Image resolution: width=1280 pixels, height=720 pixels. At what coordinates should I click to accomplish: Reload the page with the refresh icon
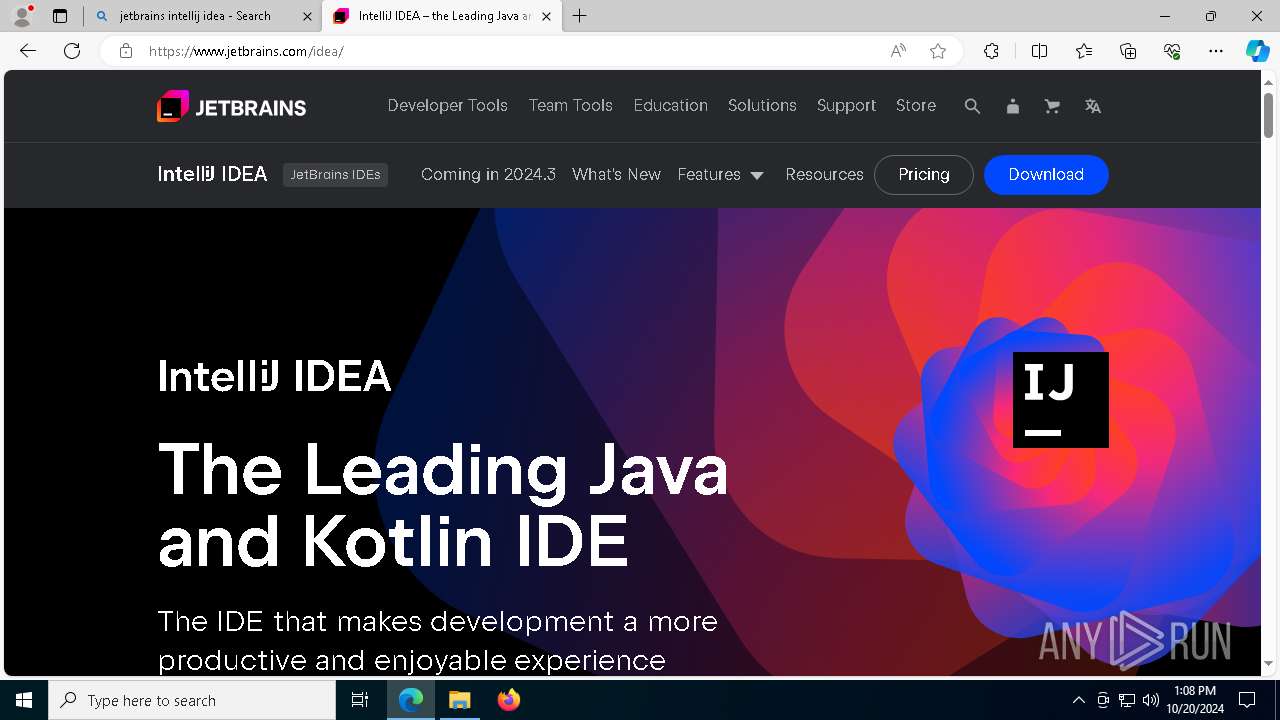pos(72,51)
